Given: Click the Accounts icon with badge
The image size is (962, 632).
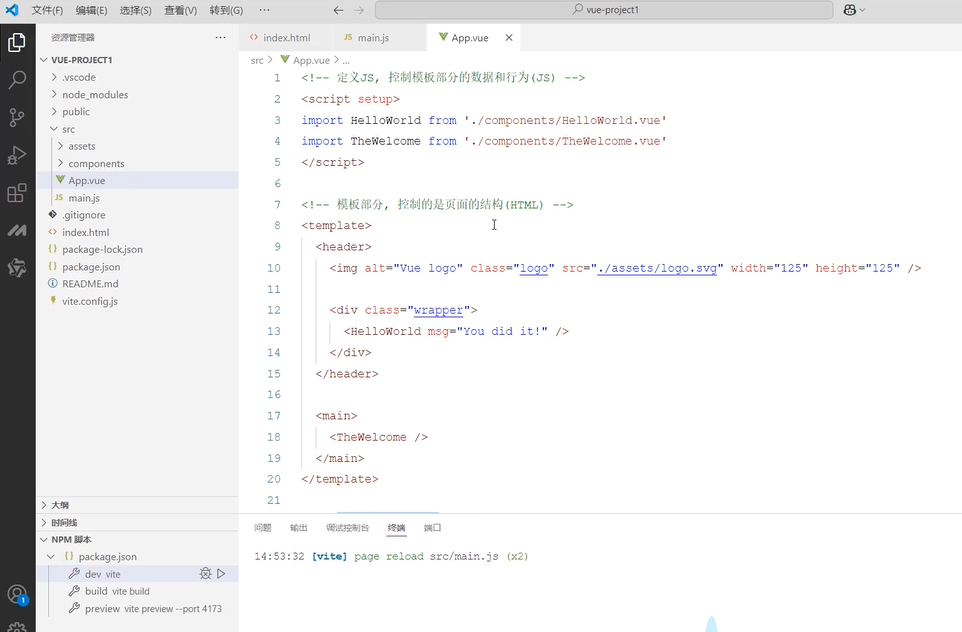Looking at the screenshot, I should [x=17, y=594].
